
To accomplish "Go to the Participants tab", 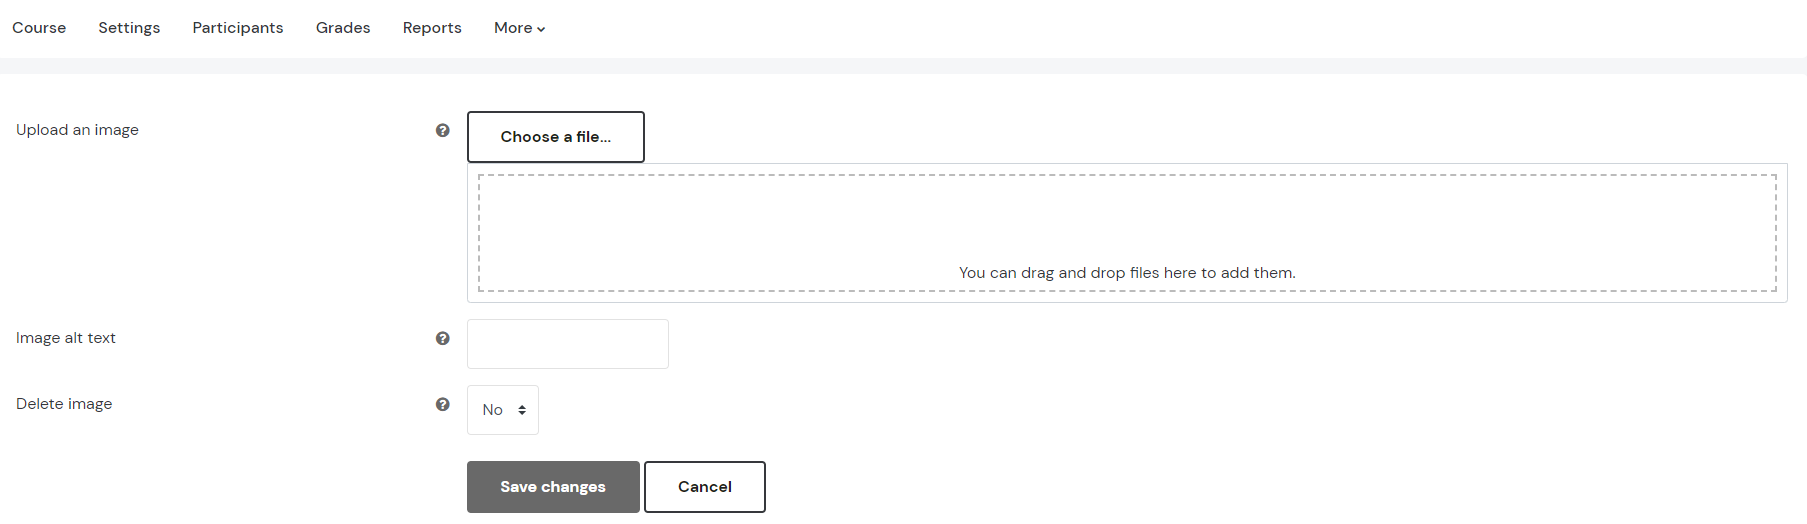I will pos(238,28).
